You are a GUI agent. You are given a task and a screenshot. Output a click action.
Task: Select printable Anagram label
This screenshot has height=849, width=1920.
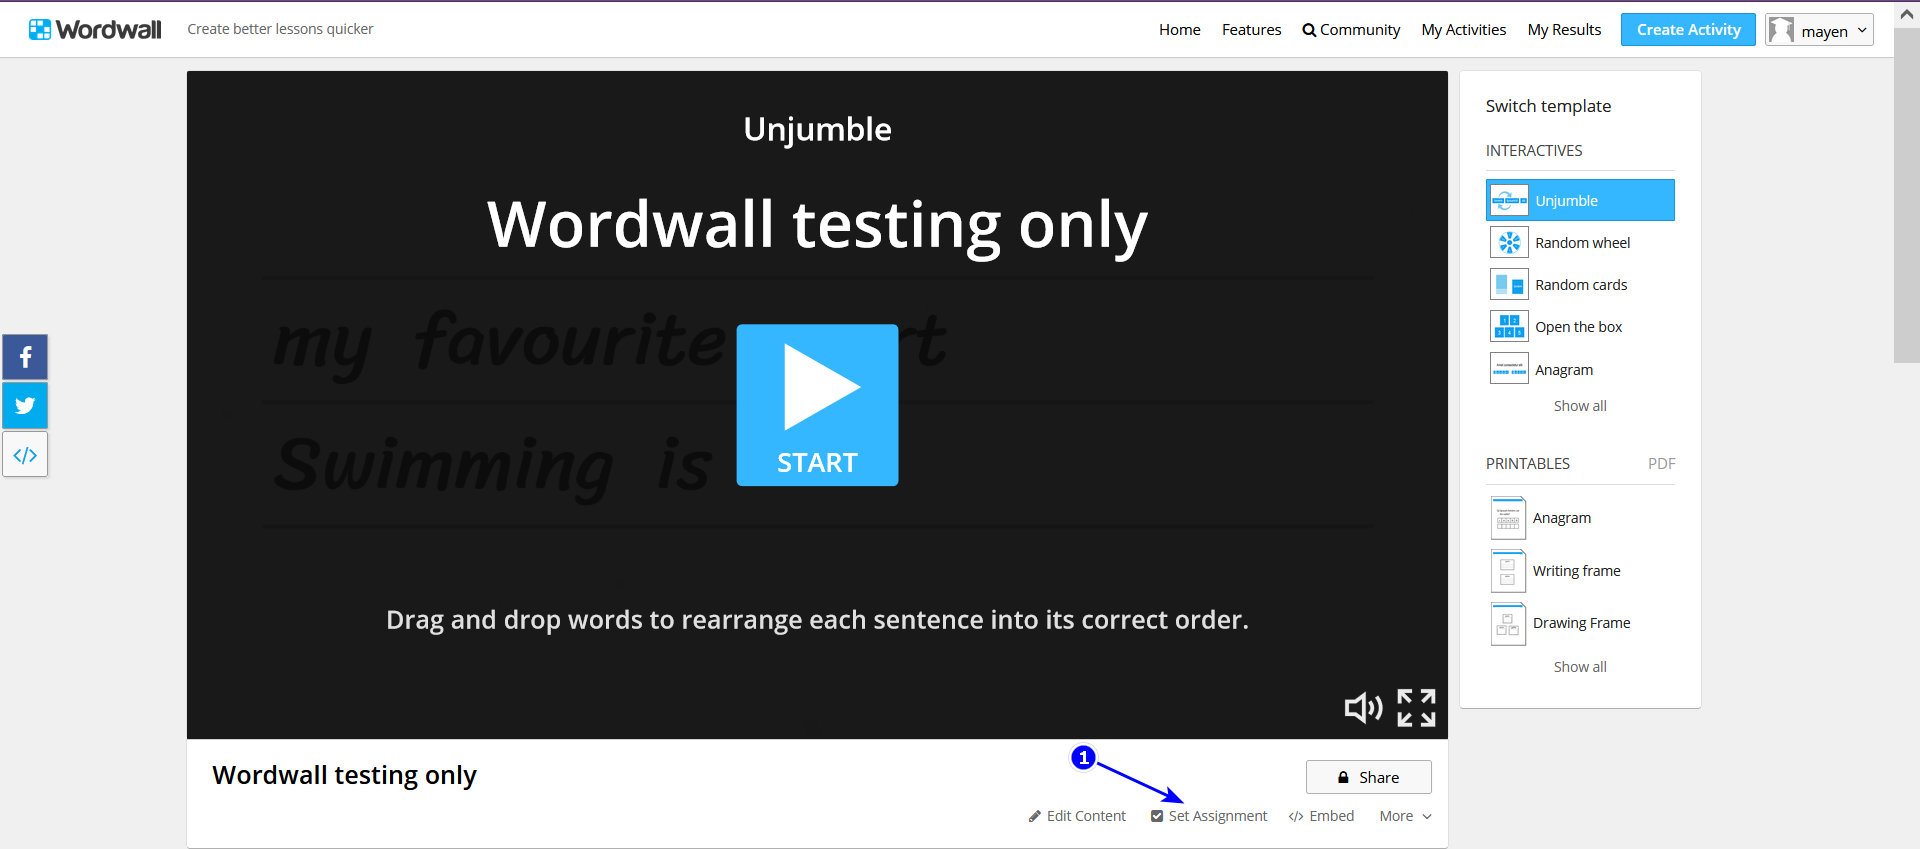pos(1562,518)
